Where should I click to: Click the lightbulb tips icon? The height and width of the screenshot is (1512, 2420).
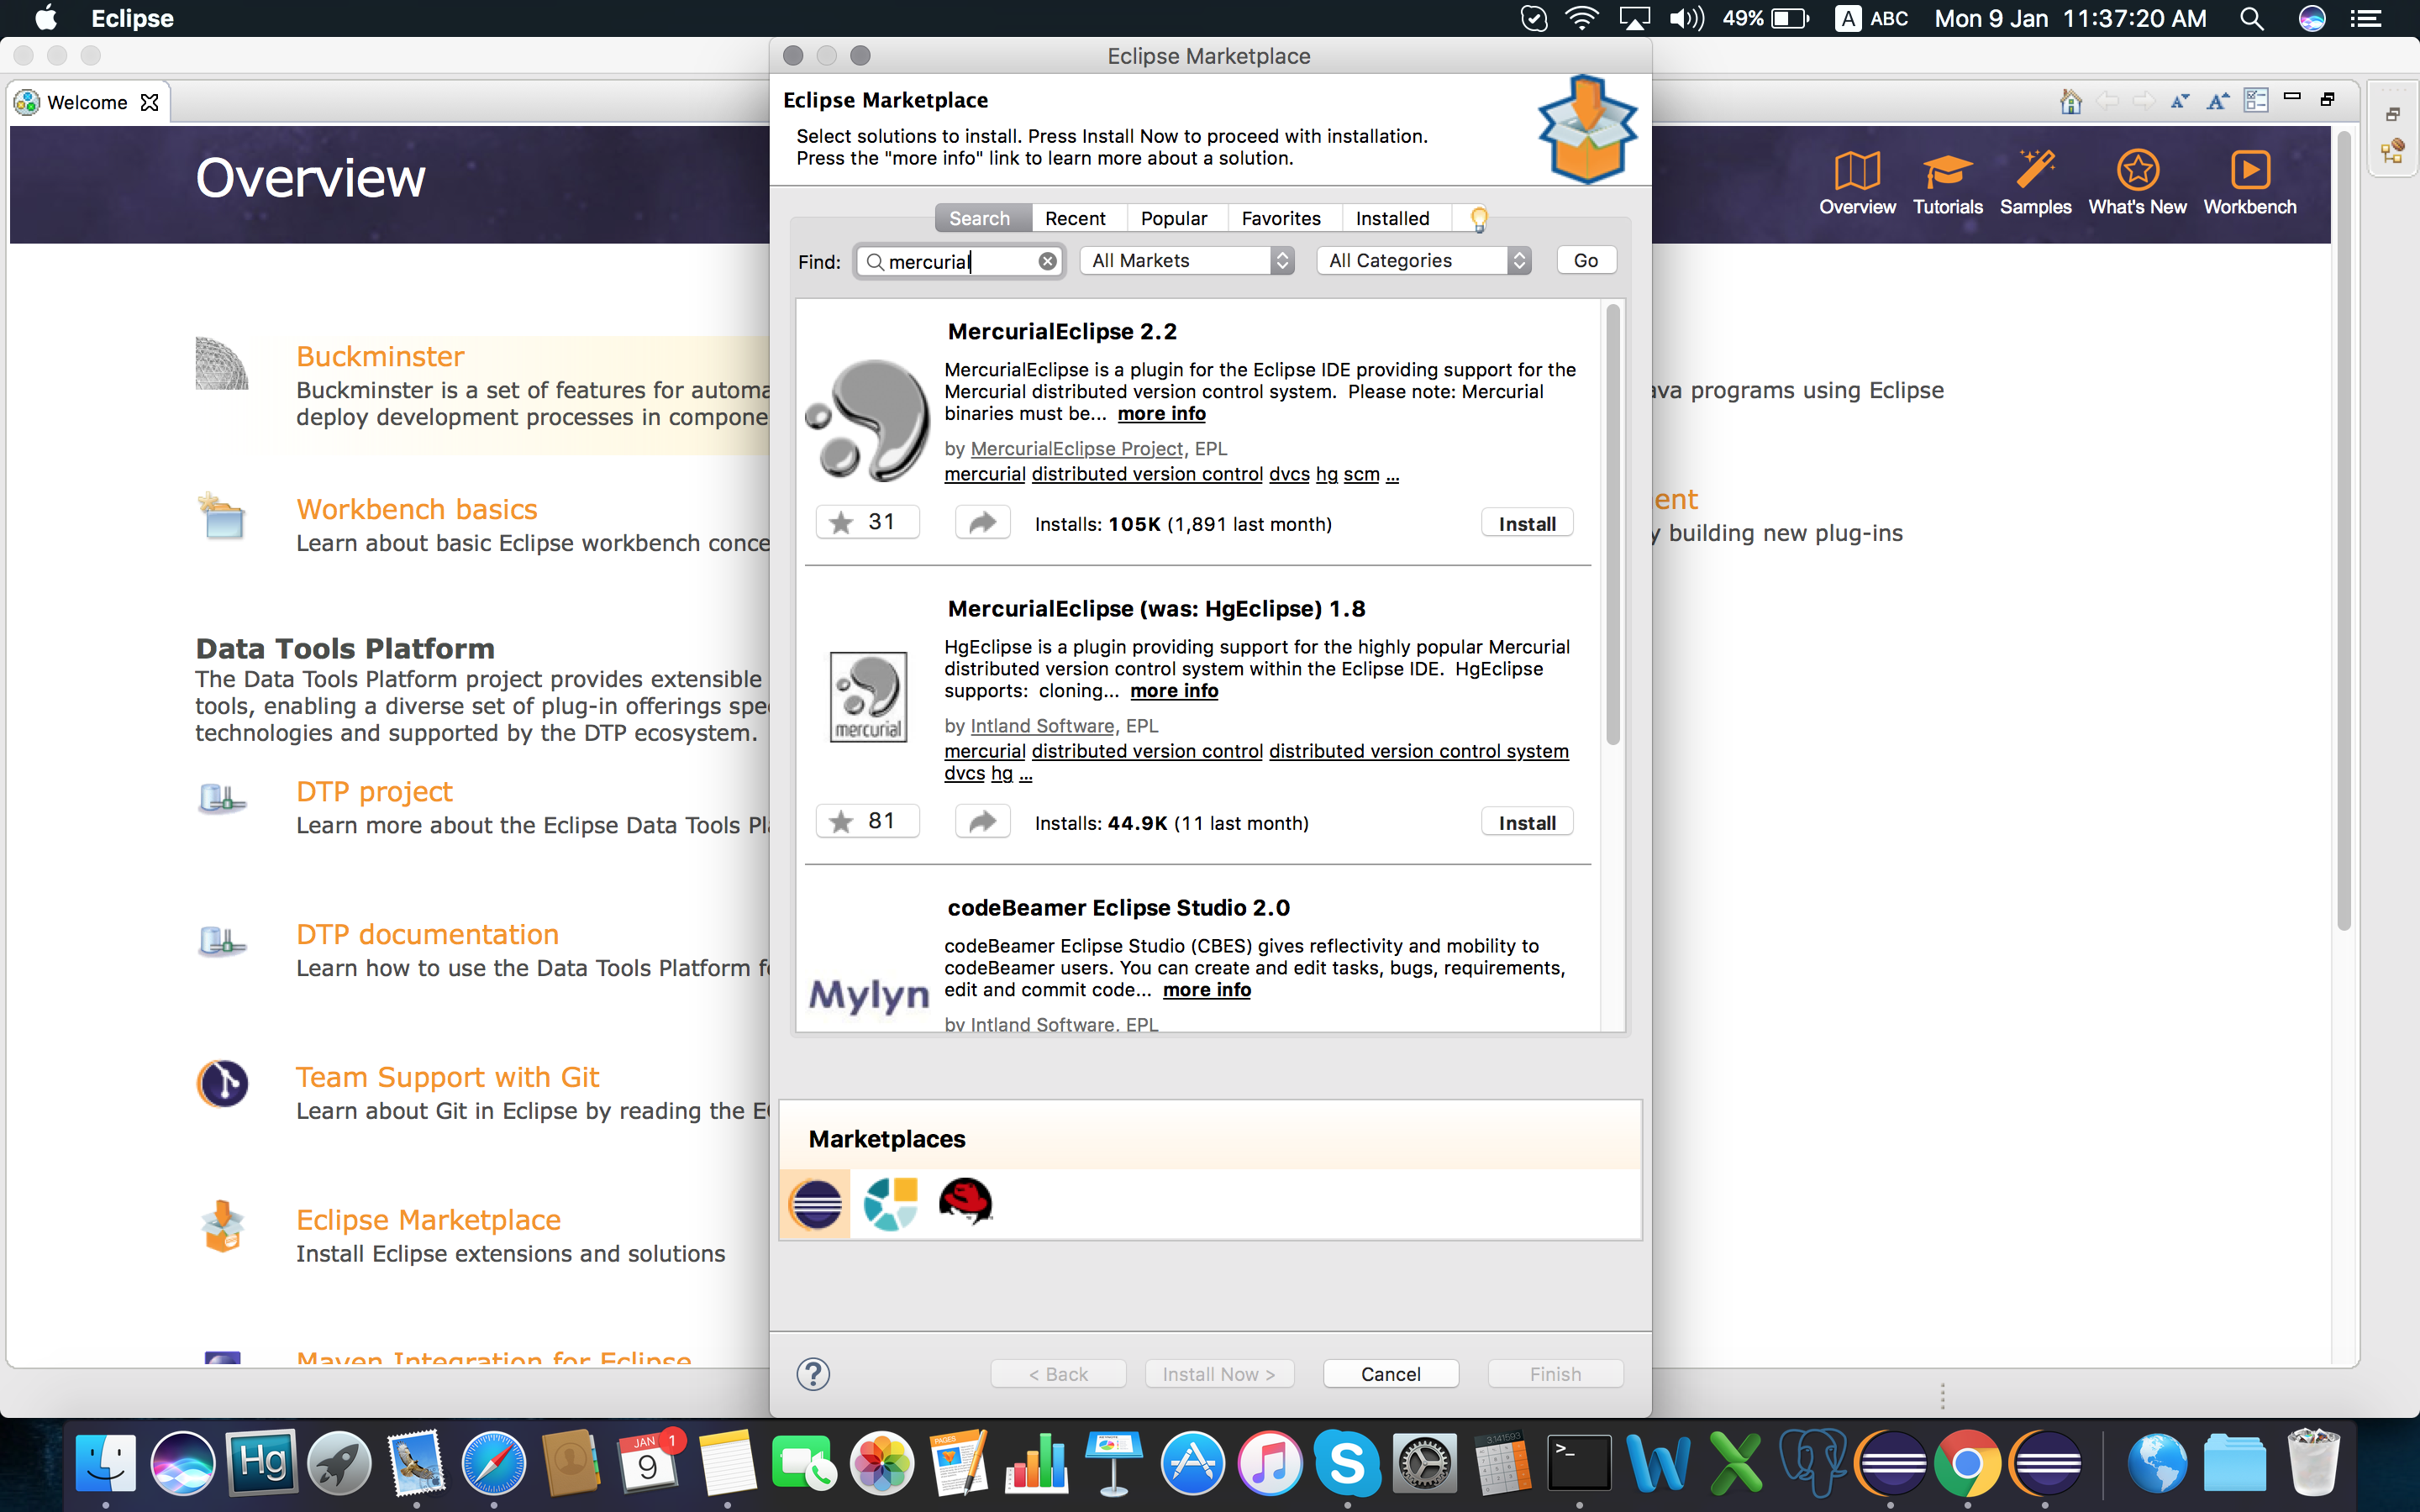1479,218
